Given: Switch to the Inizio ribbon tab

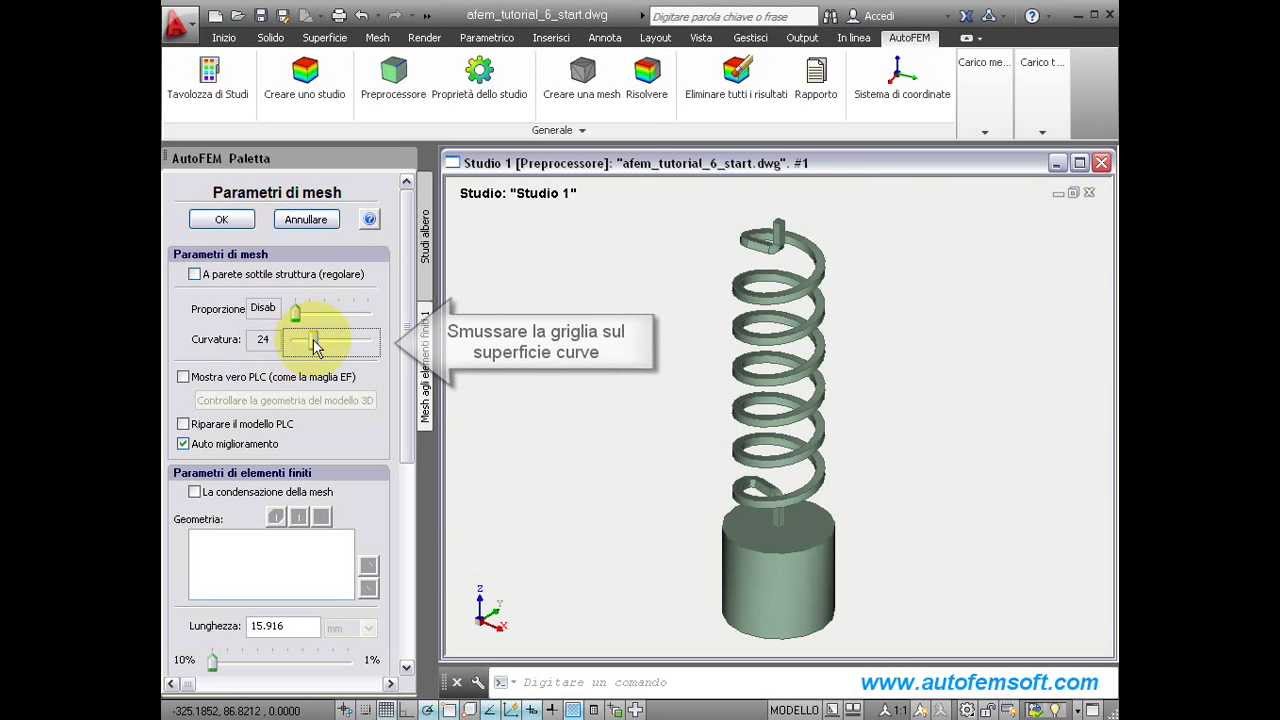Looking at the screenshot, I should point(224,38).
